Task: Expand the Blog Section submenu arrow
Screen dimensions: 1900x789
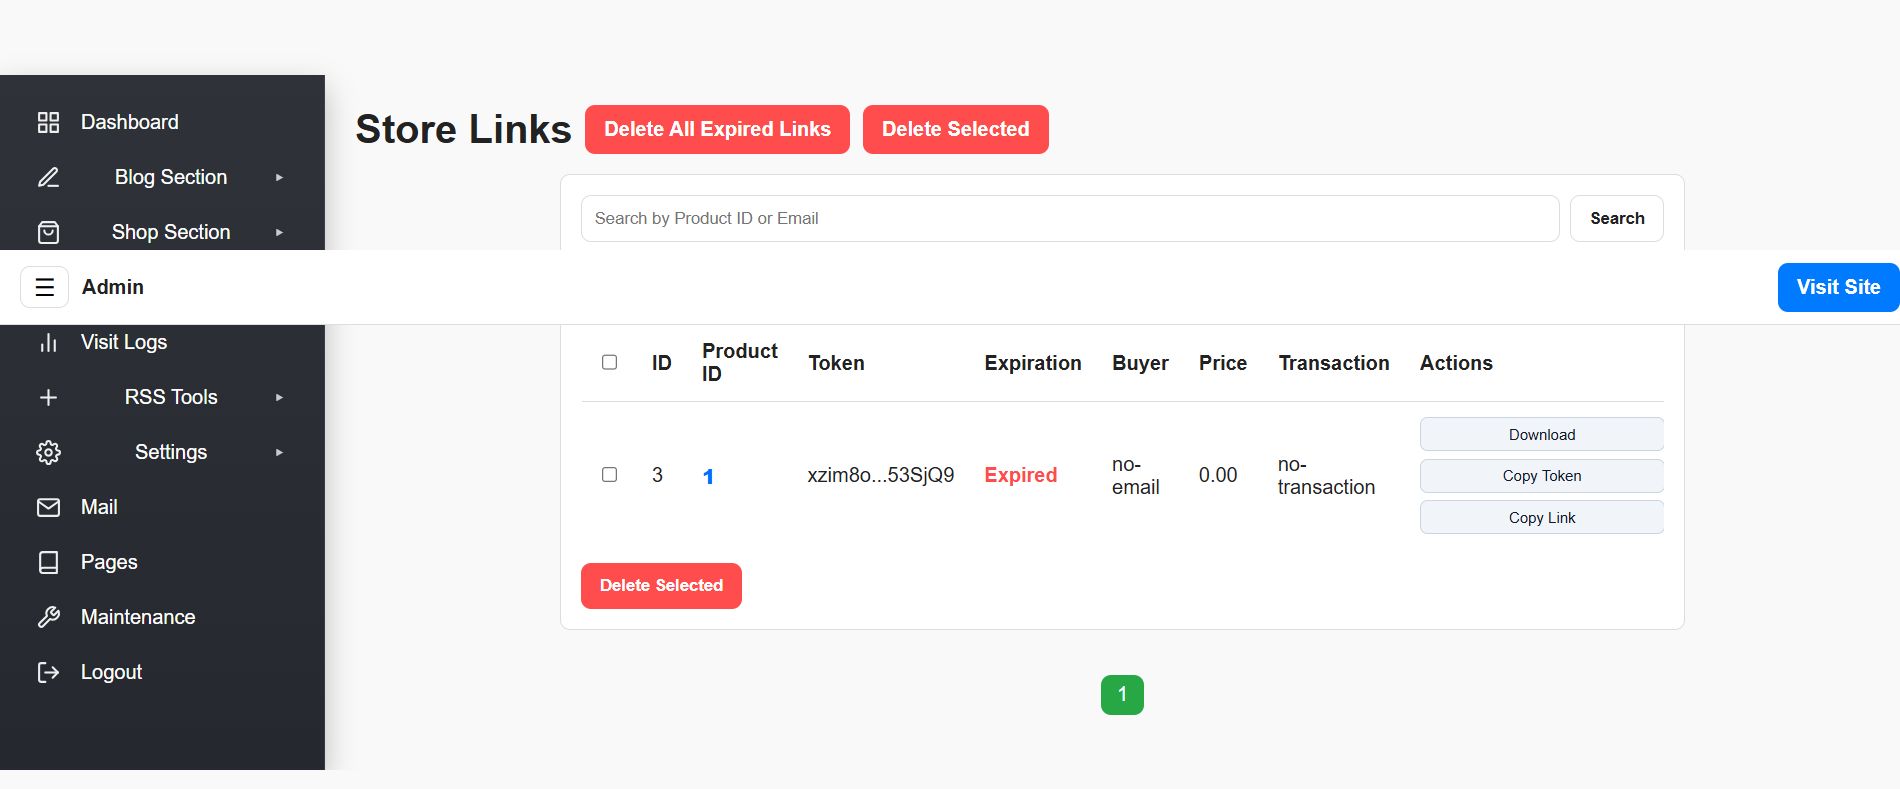Action: coord(279,177)
